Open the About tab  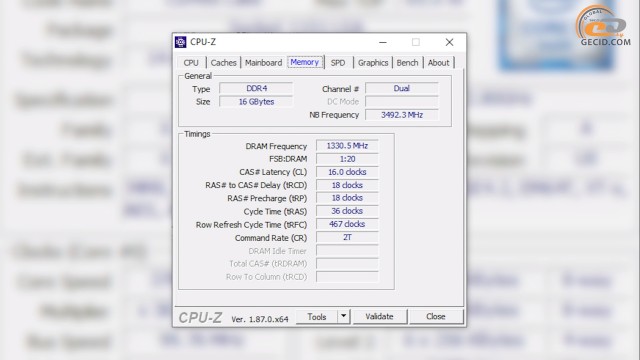[438, 63]
